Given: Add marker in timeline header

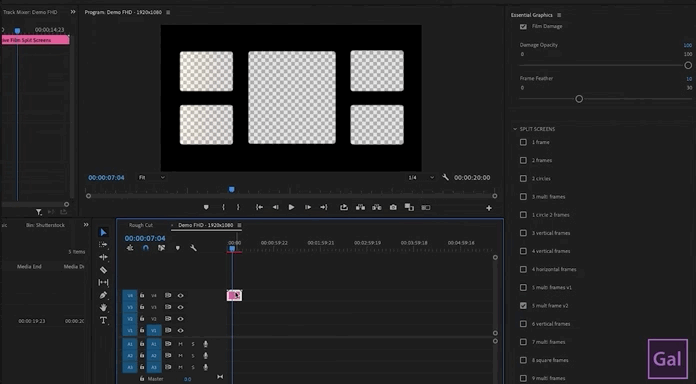Looking at the screenshot, I should click(x=178, y=248).
